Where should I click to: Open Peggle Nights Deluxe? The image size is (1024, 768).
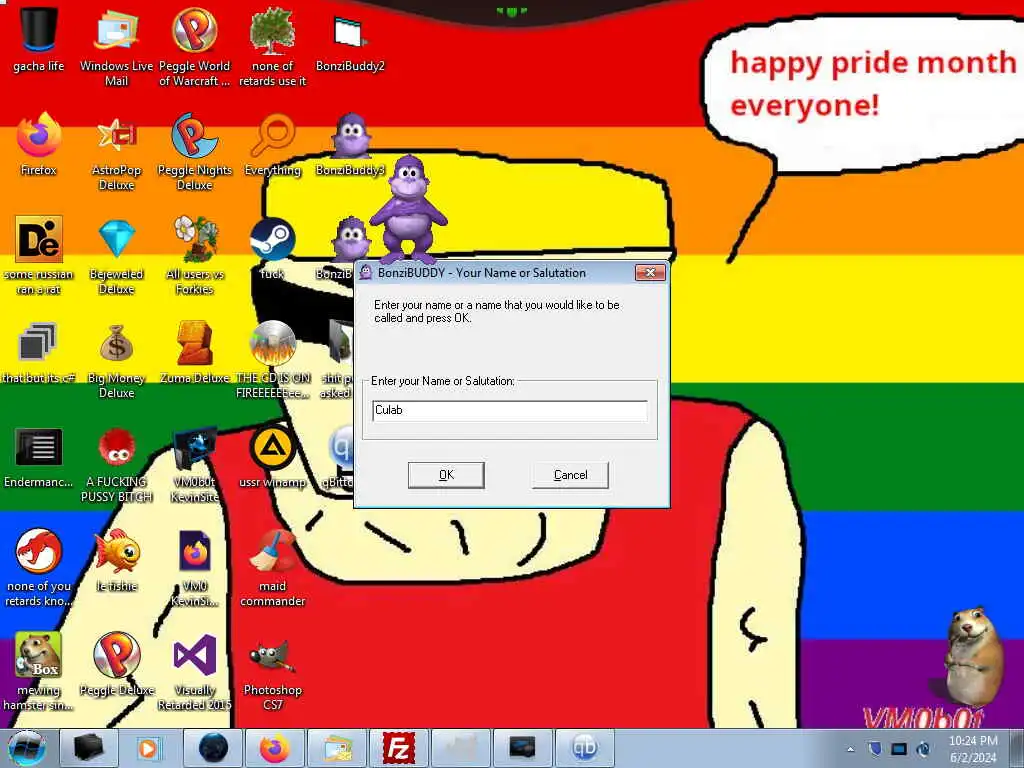[194, 135]
